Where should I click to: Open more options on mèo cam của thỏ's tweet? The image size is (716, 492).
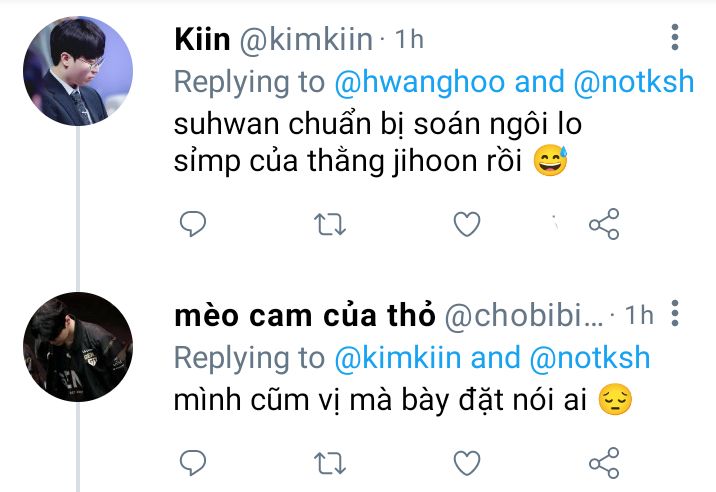coord(674,313)
